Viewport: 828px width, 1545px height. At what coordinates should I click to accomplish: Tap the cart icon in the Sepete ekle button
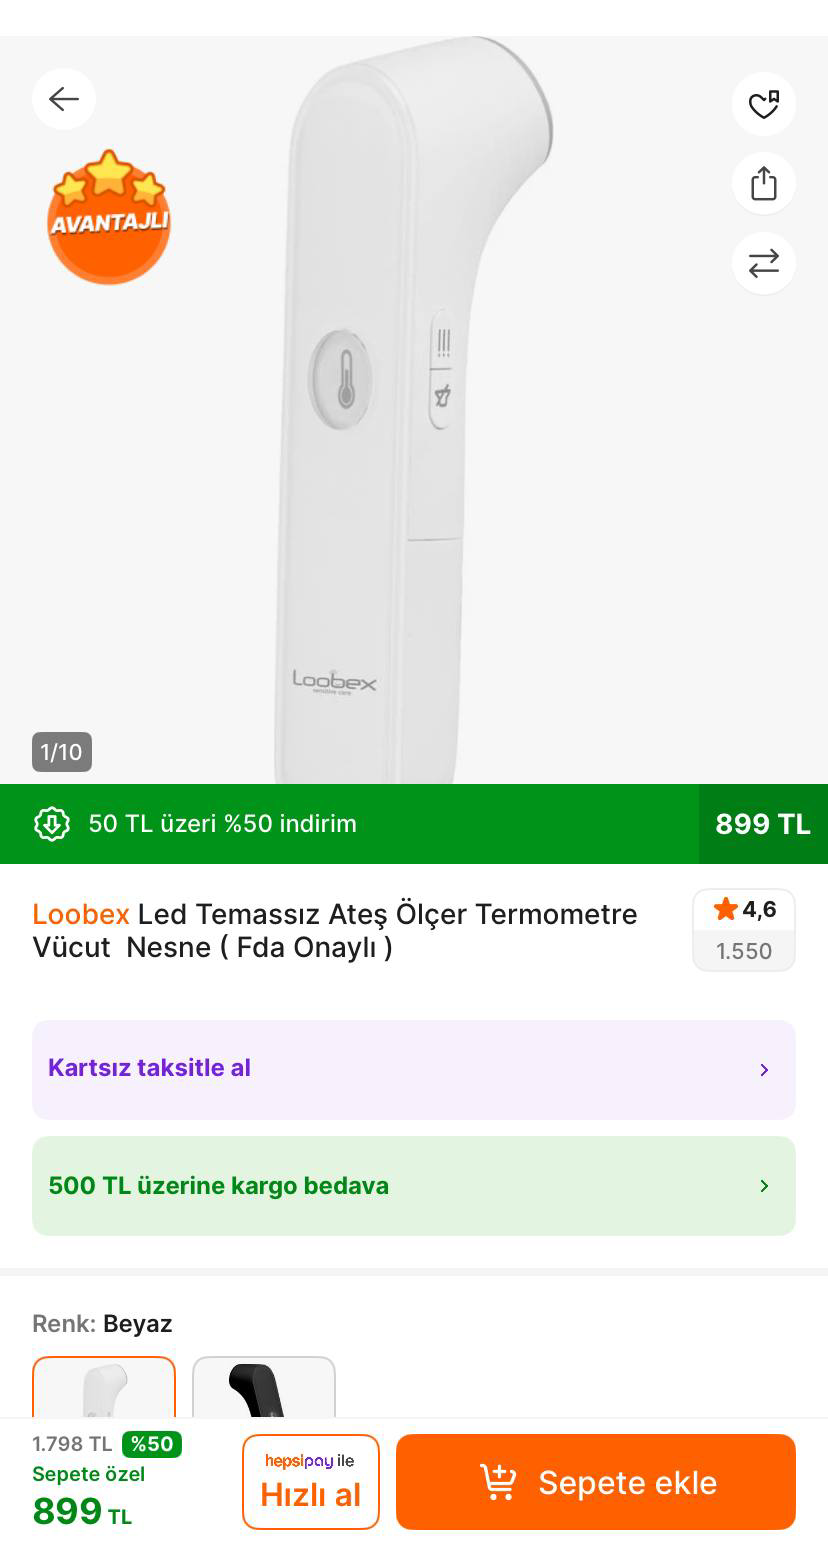click(498, 1482)
